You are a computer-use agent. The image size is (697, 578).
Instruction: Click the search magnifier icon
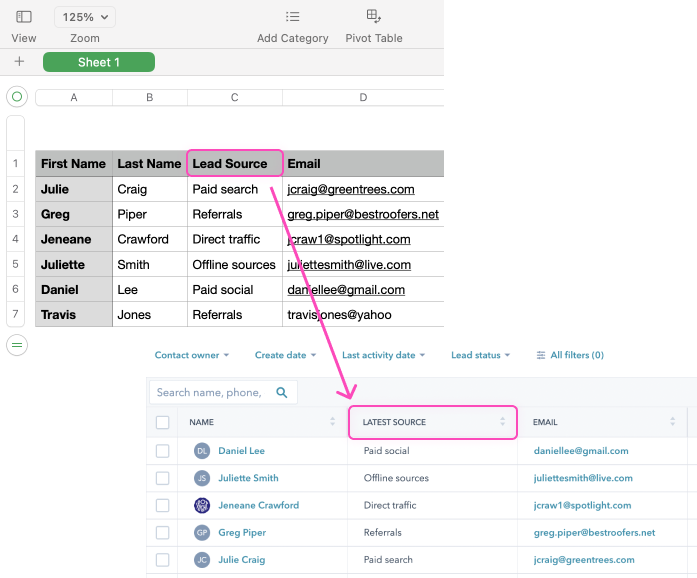[282, 393]
